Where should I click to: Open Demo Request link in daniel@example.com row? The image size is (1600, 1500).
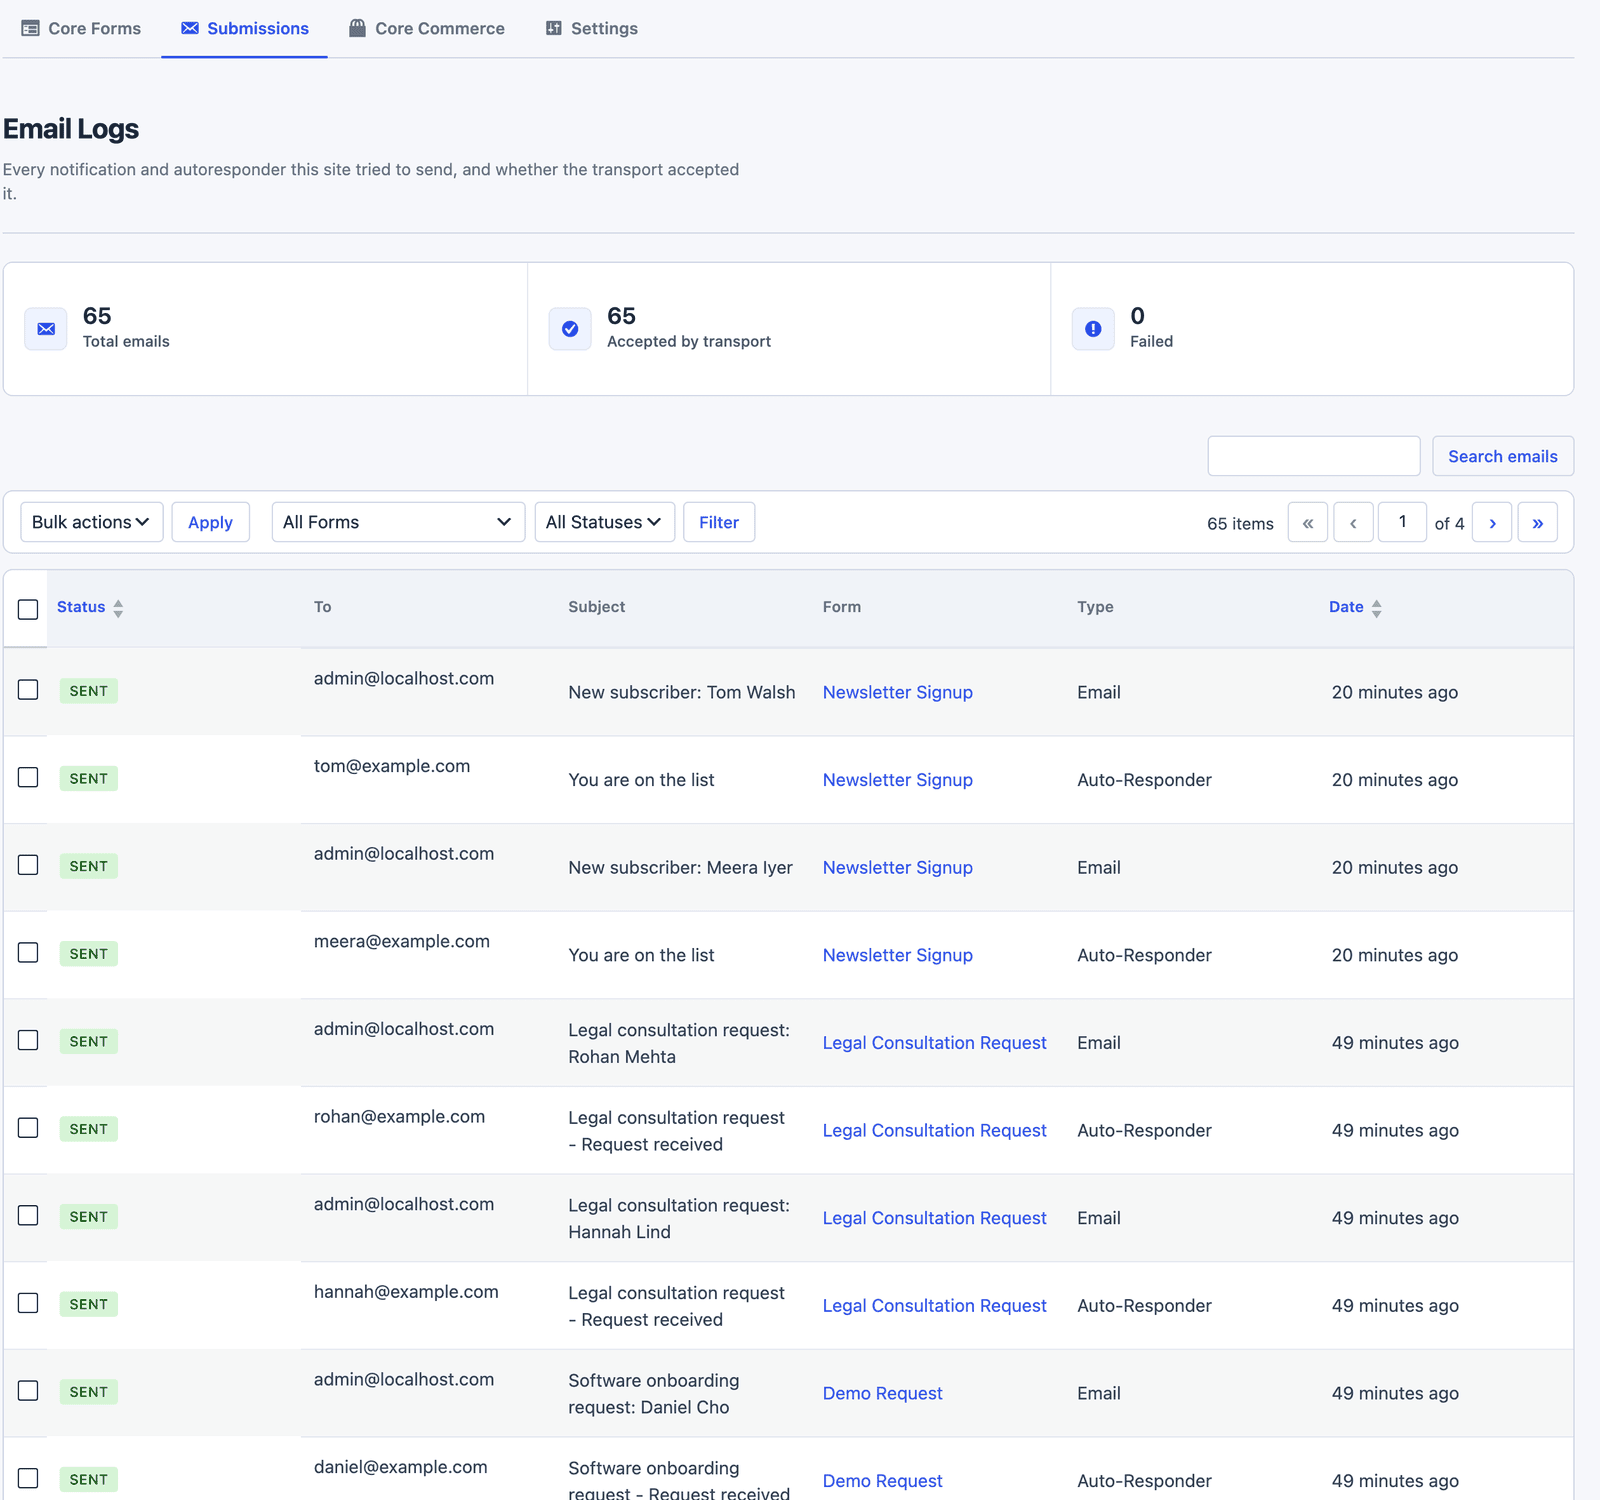(883, 1481)
